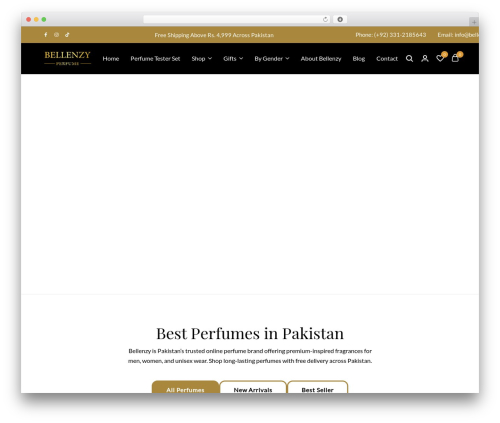Go to the Home menu item

click(x=111, y=59)
